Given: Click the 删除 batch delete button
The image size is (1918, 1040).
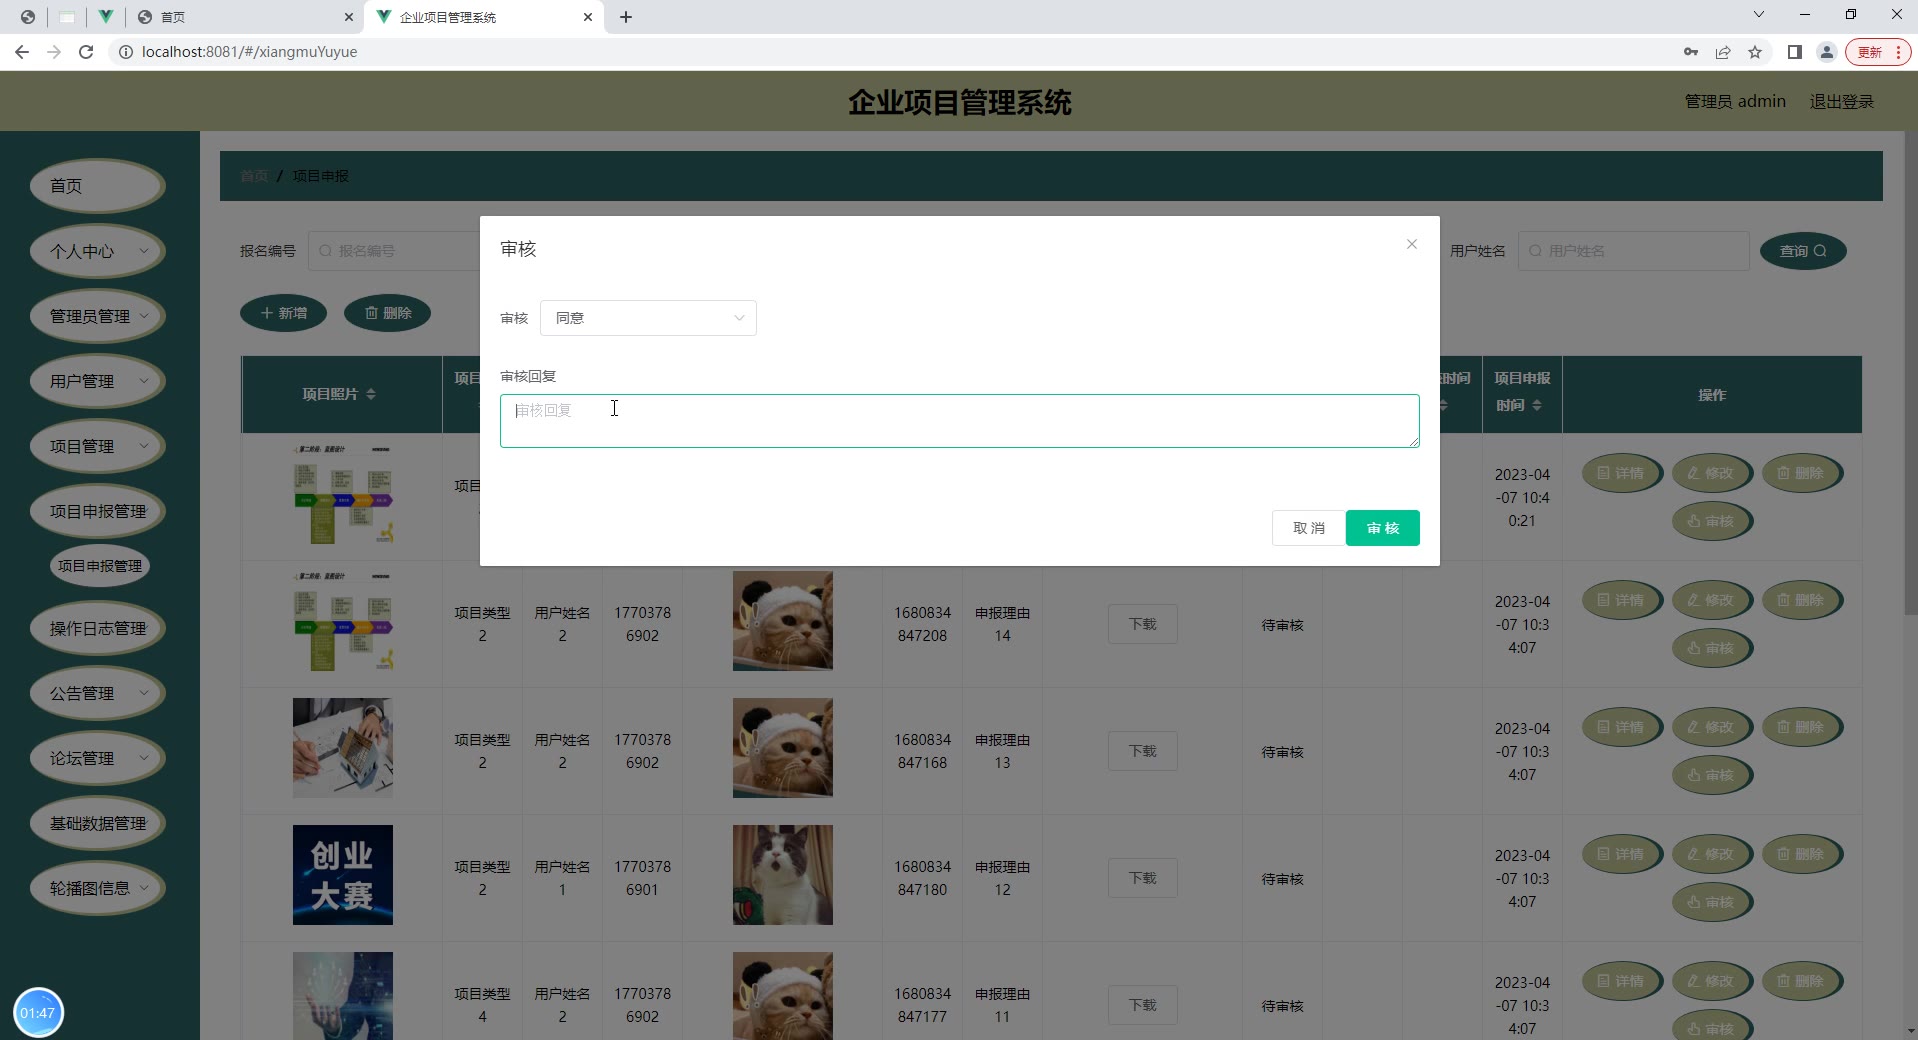Looking at the screenshot, I should tap(388, 313).
